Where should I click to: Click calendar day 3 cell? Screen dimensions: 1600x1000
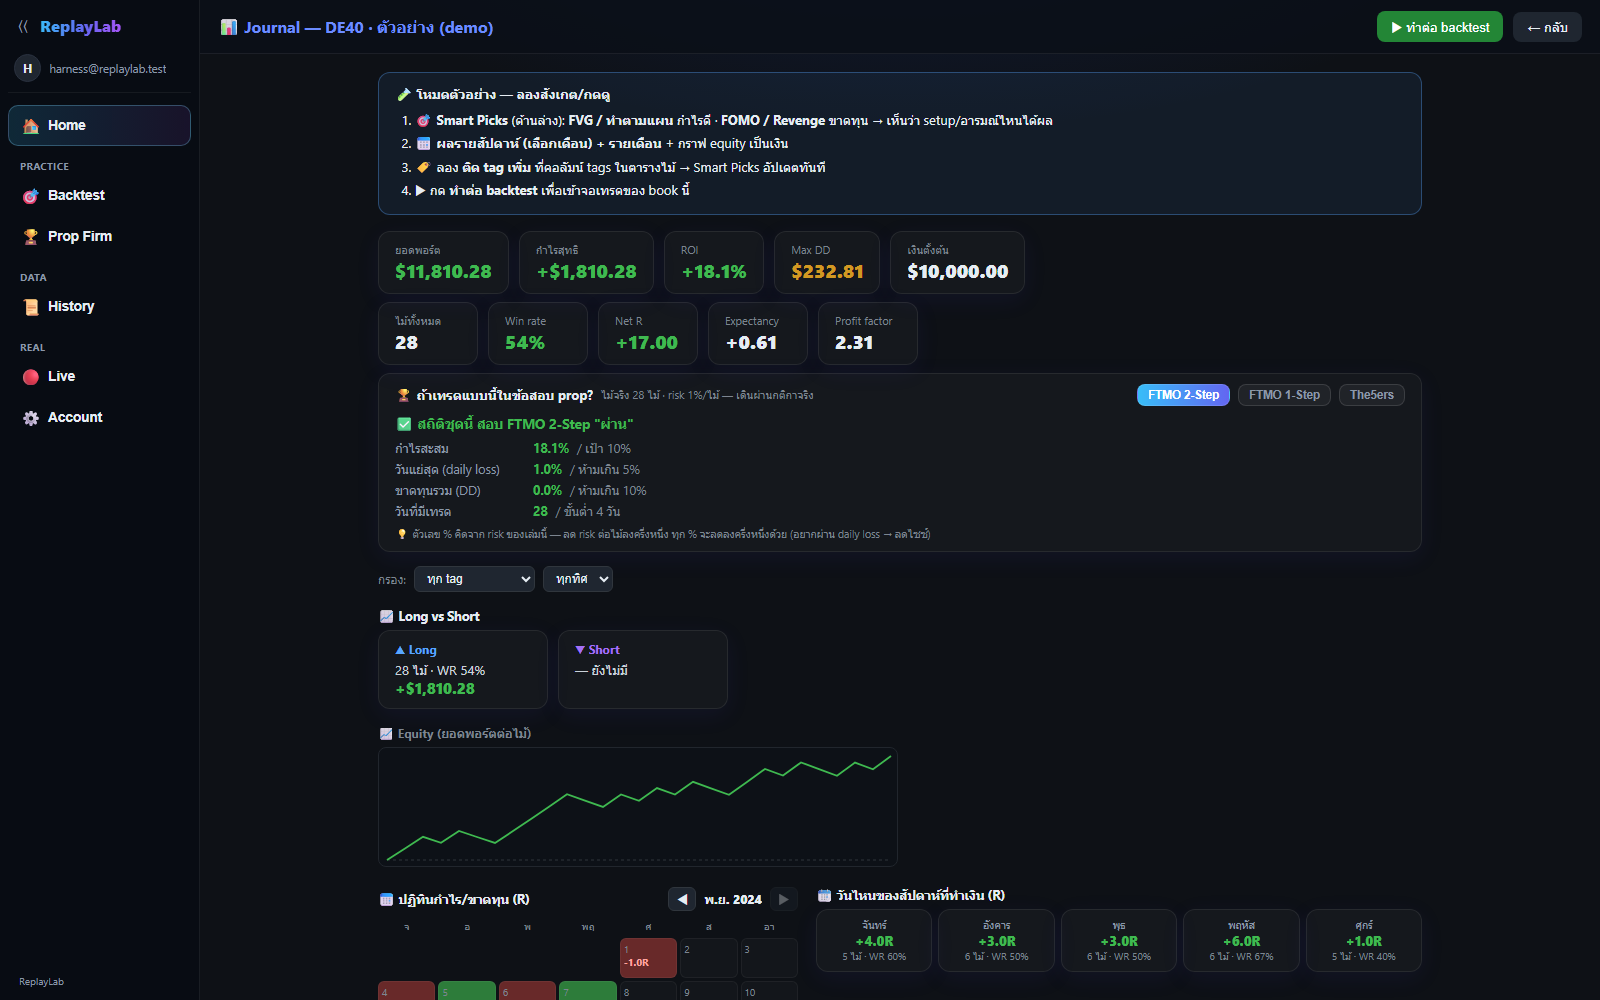pos(769,958)
